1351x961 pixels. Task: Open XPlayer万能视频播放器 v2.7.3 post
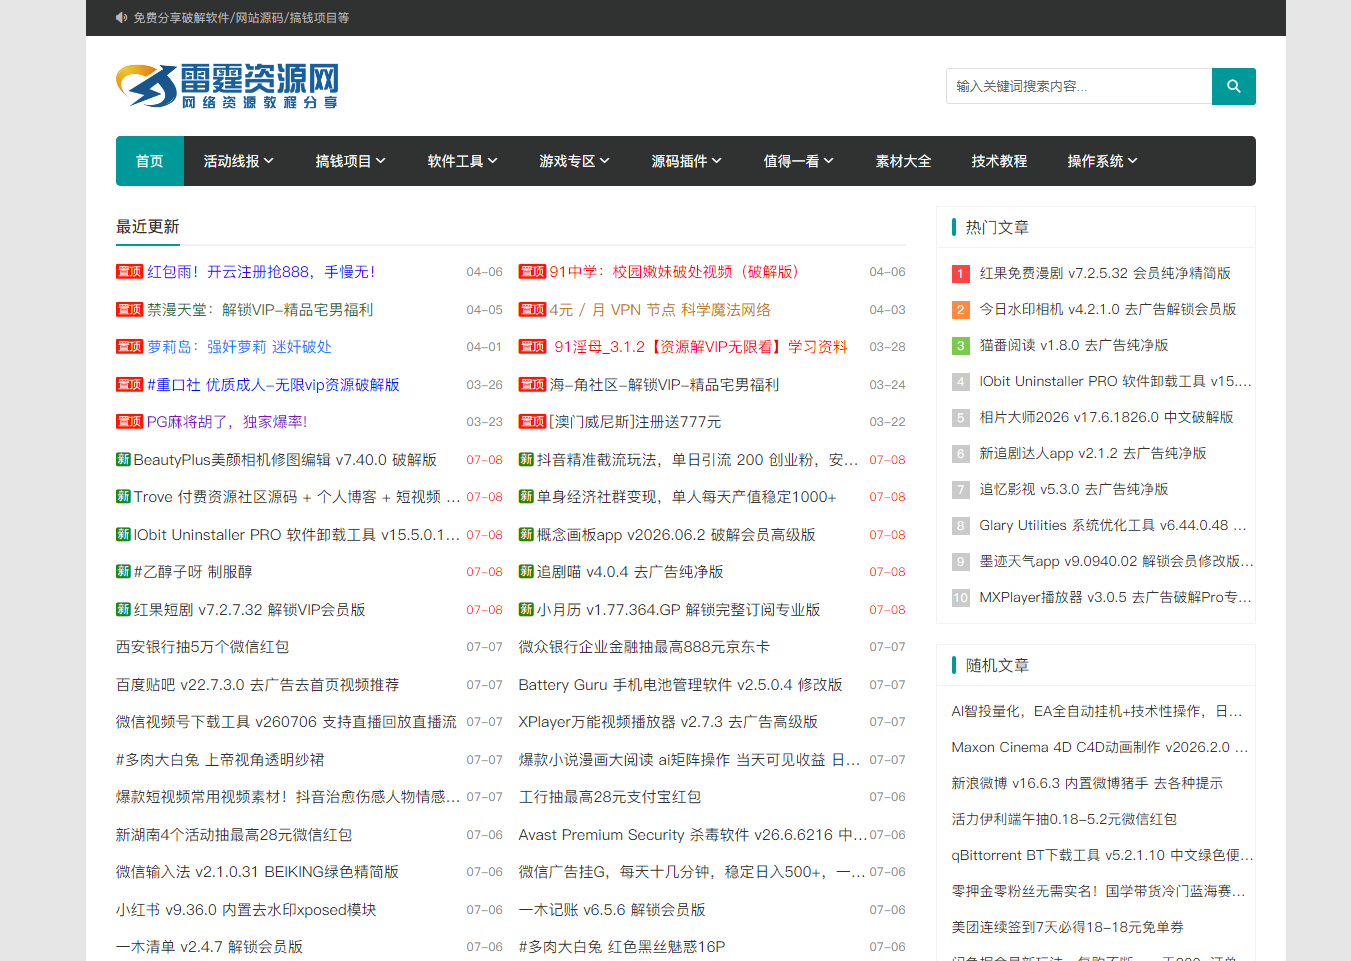point(668,722)
